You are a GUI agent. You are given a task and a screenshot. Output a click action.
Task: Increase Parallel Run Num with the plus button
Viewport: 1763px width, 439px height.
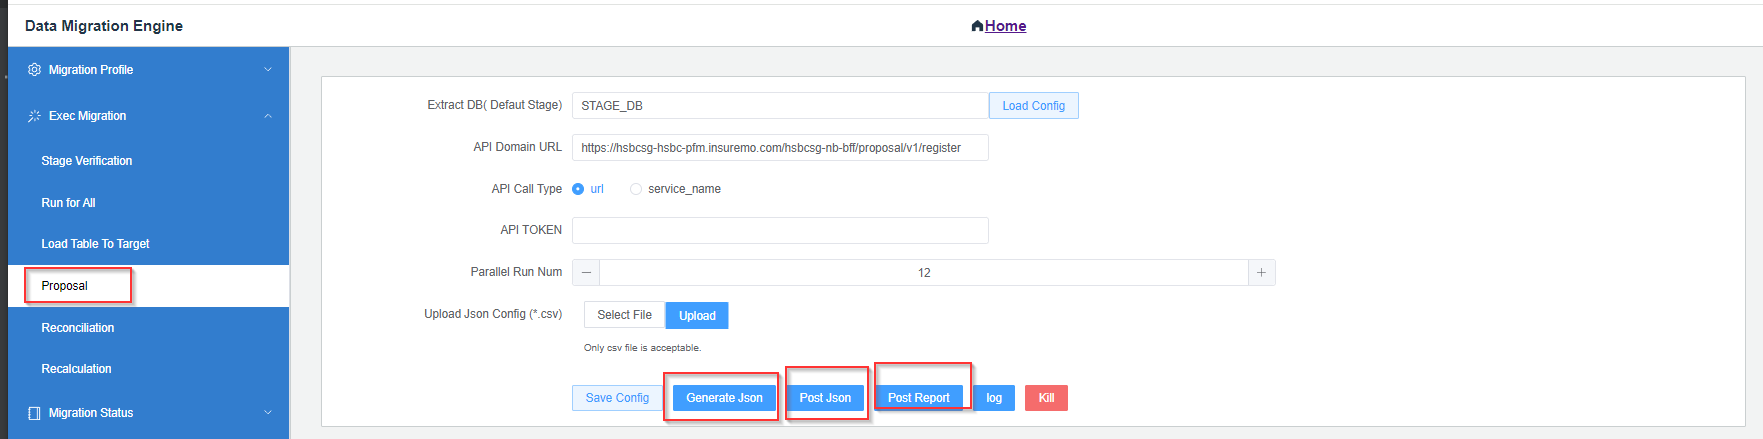pos(1261,273)
